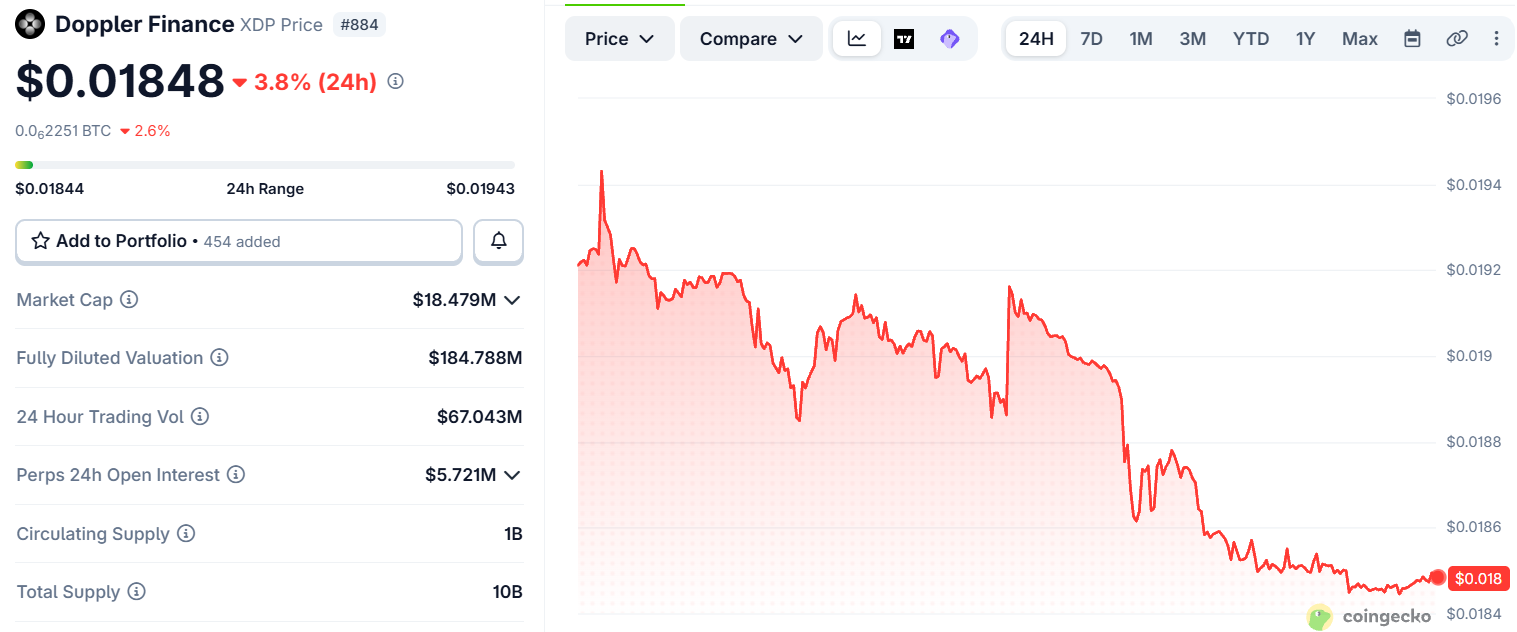The image size is (1517, 632).
Task: Click the 10B total supply value
Action: pos(508,592)
